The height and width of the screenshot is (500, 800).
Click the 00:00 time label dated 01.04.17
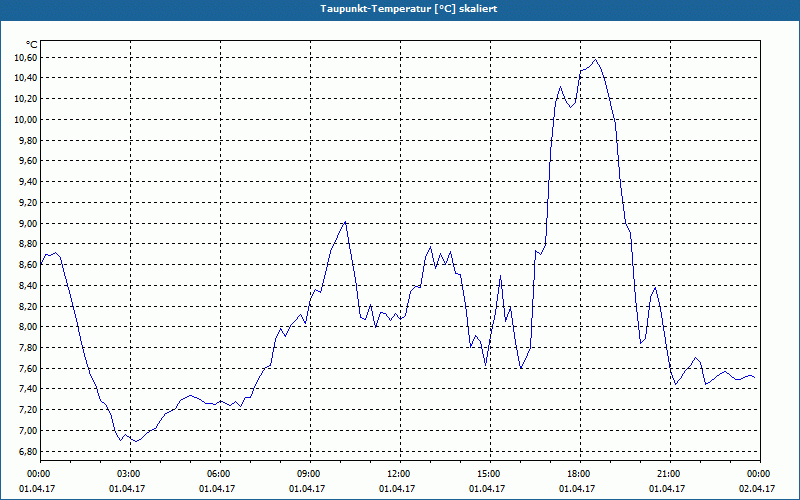click(x=38, y=474)
